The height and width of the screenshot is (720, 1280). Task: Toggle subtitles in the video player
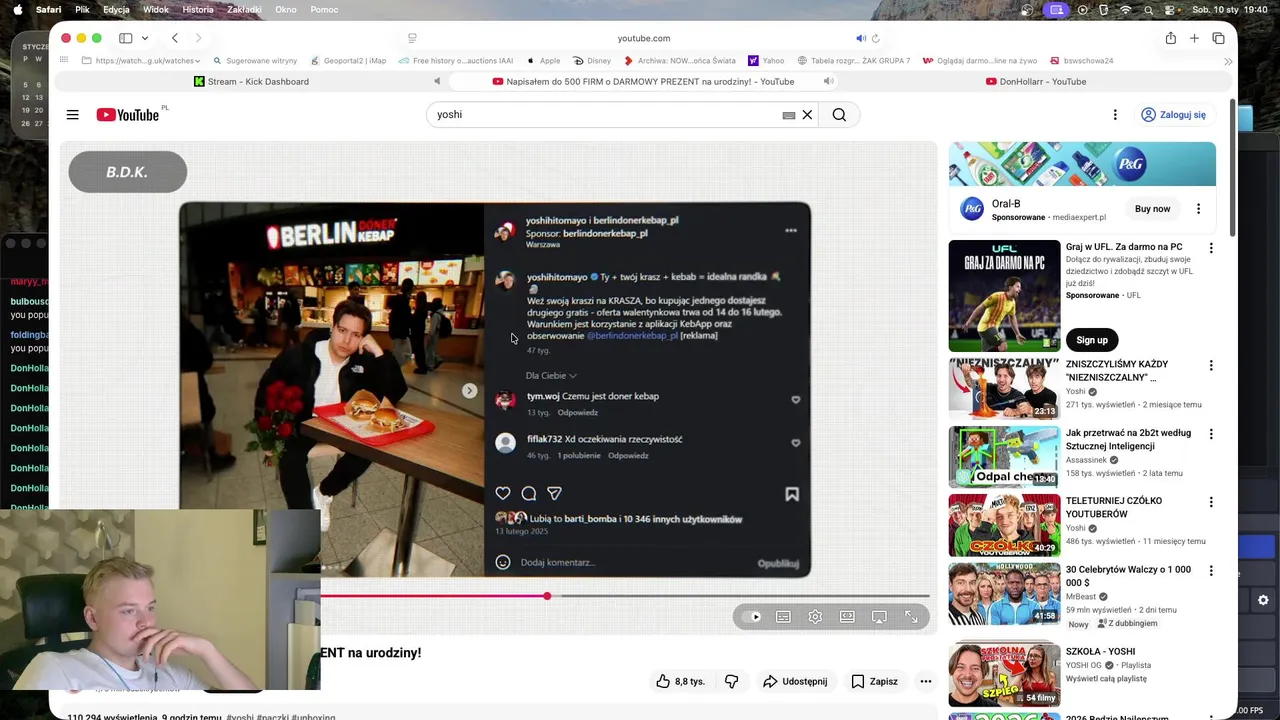tap(783, 617)
